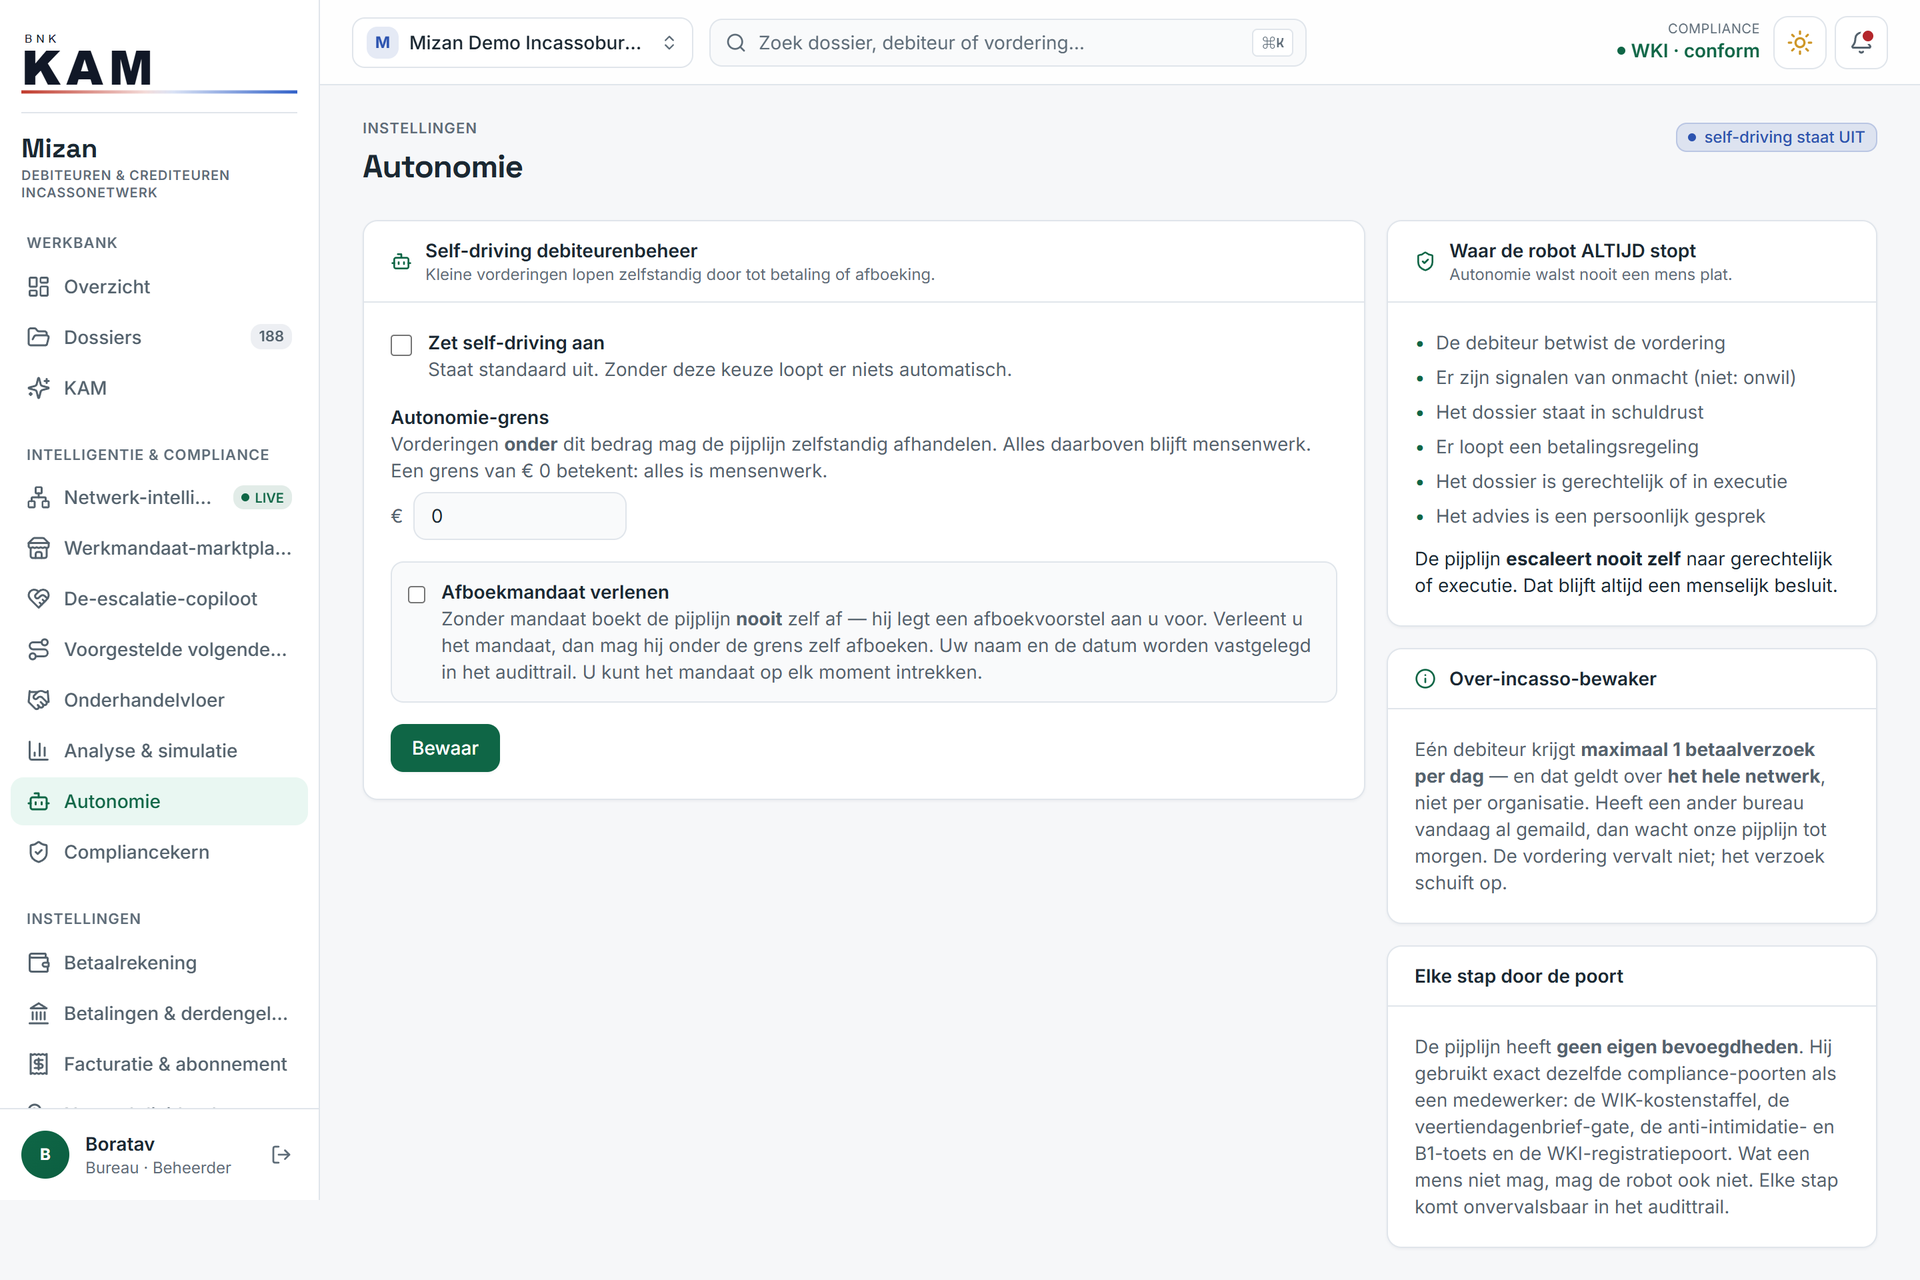Image resolution: width=1920 pixels, height=1280 pixels.
Task: Click the robot icon beside Self-driving debiteurenbeheer
Action: tap(401, 262)
